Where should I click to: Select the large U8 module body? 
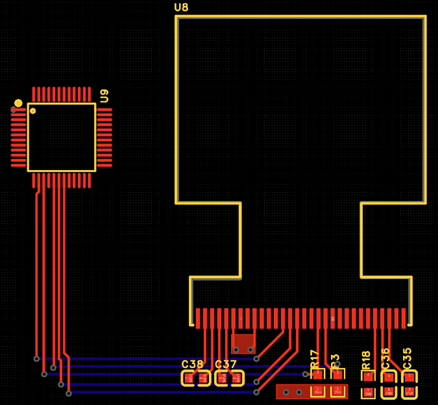tap(301, 170)
